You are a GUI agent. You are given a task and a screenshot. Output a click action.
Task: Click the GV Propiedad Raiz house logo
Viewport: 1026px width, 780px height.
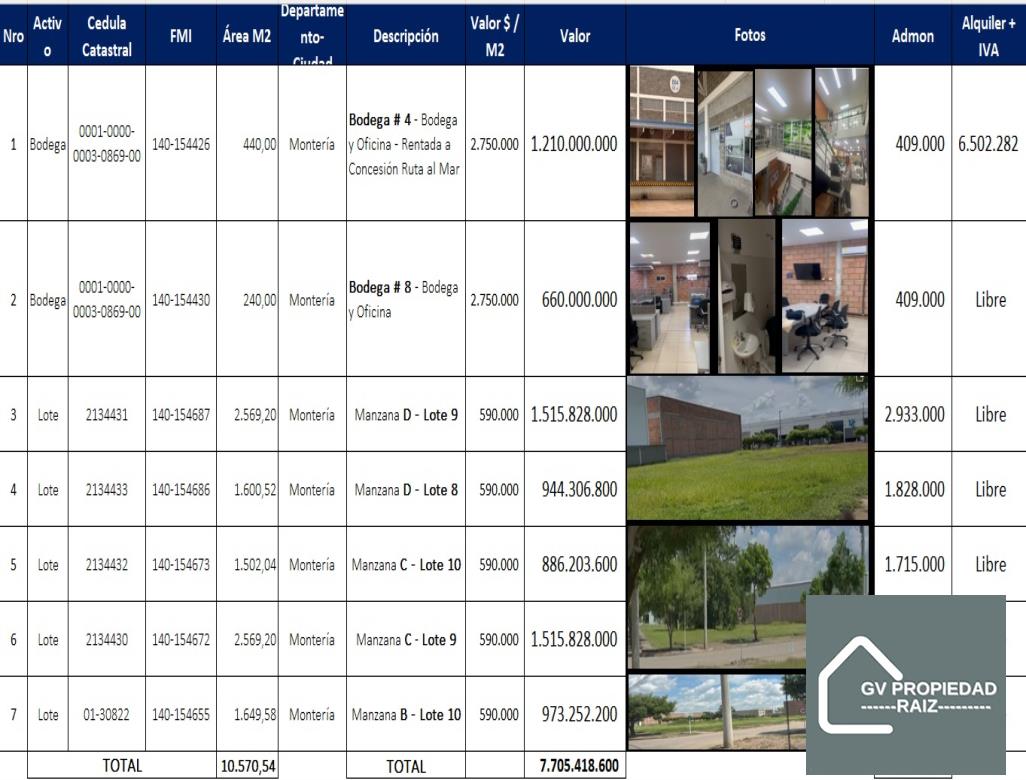pos(905,684)
